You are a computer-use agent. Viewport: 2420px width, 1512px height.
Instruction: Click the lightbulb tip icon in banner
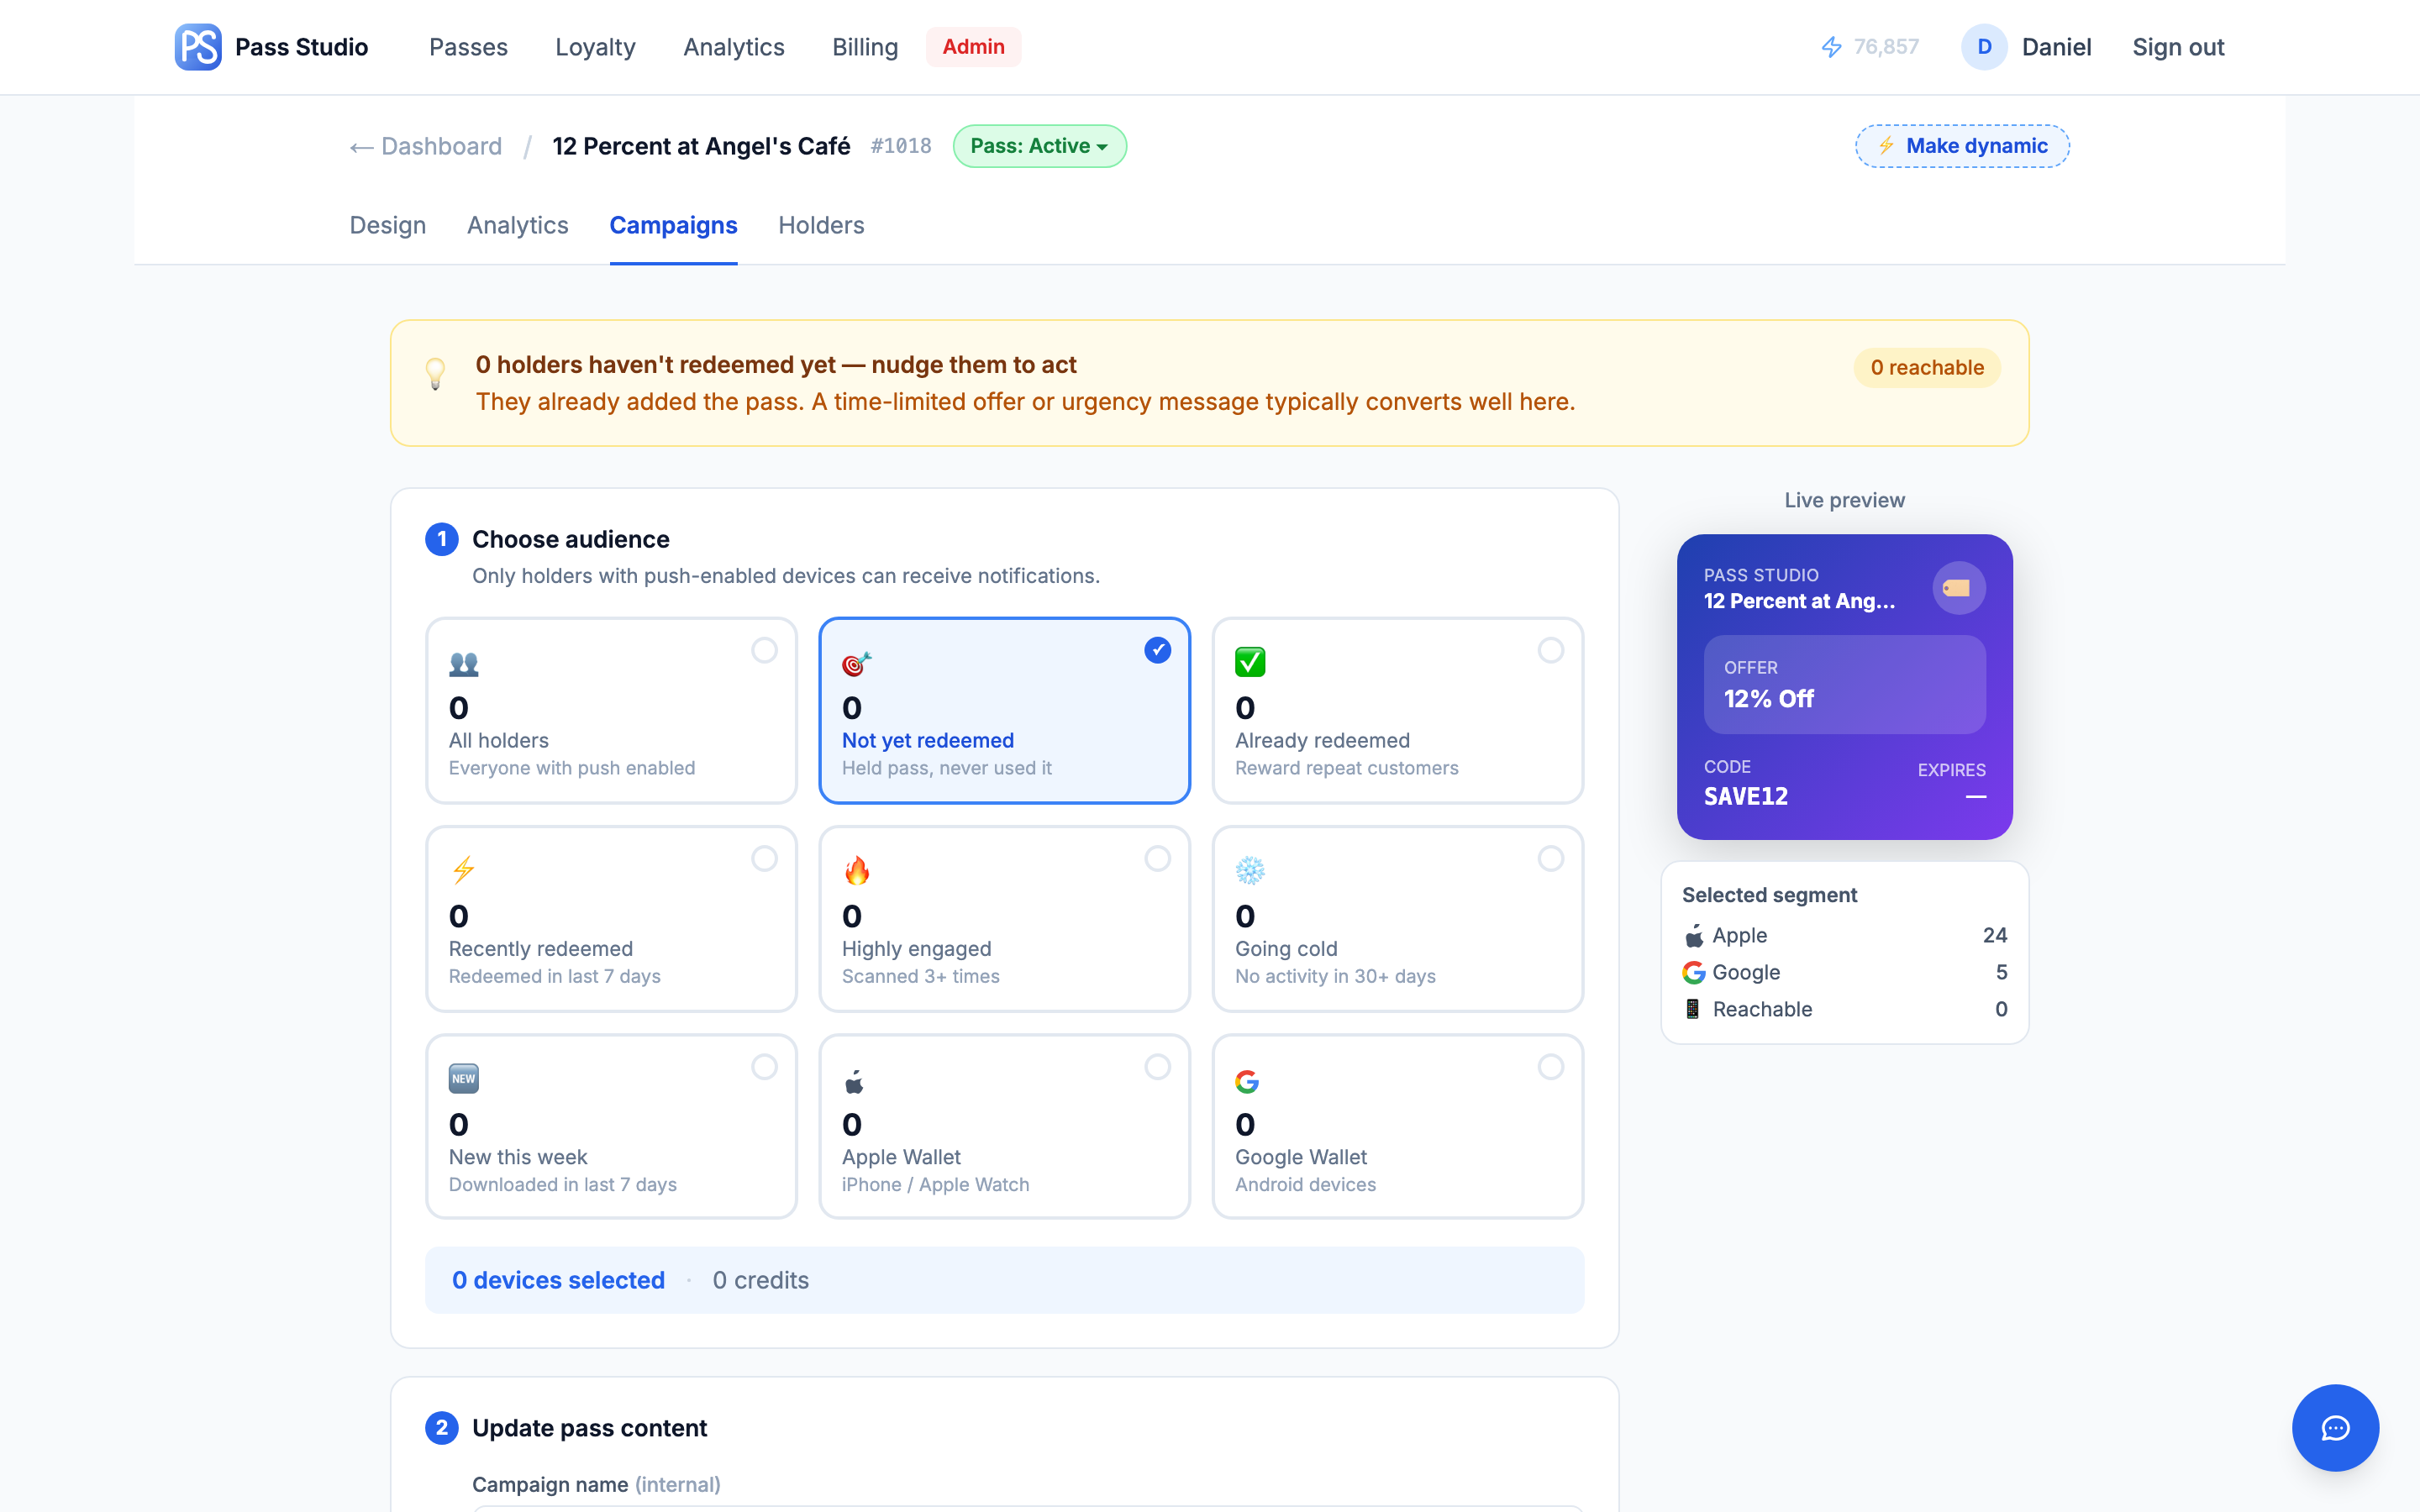[x=435, y=374]
